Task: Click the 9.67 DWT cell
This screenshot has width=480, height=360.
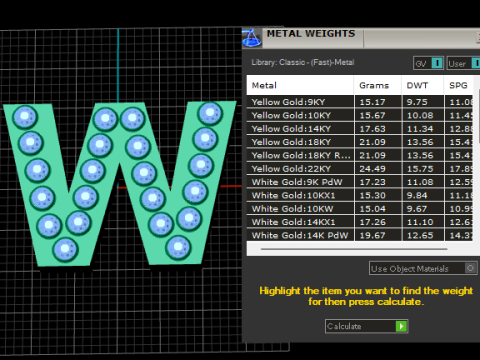Action: click(x=423, y=209)
